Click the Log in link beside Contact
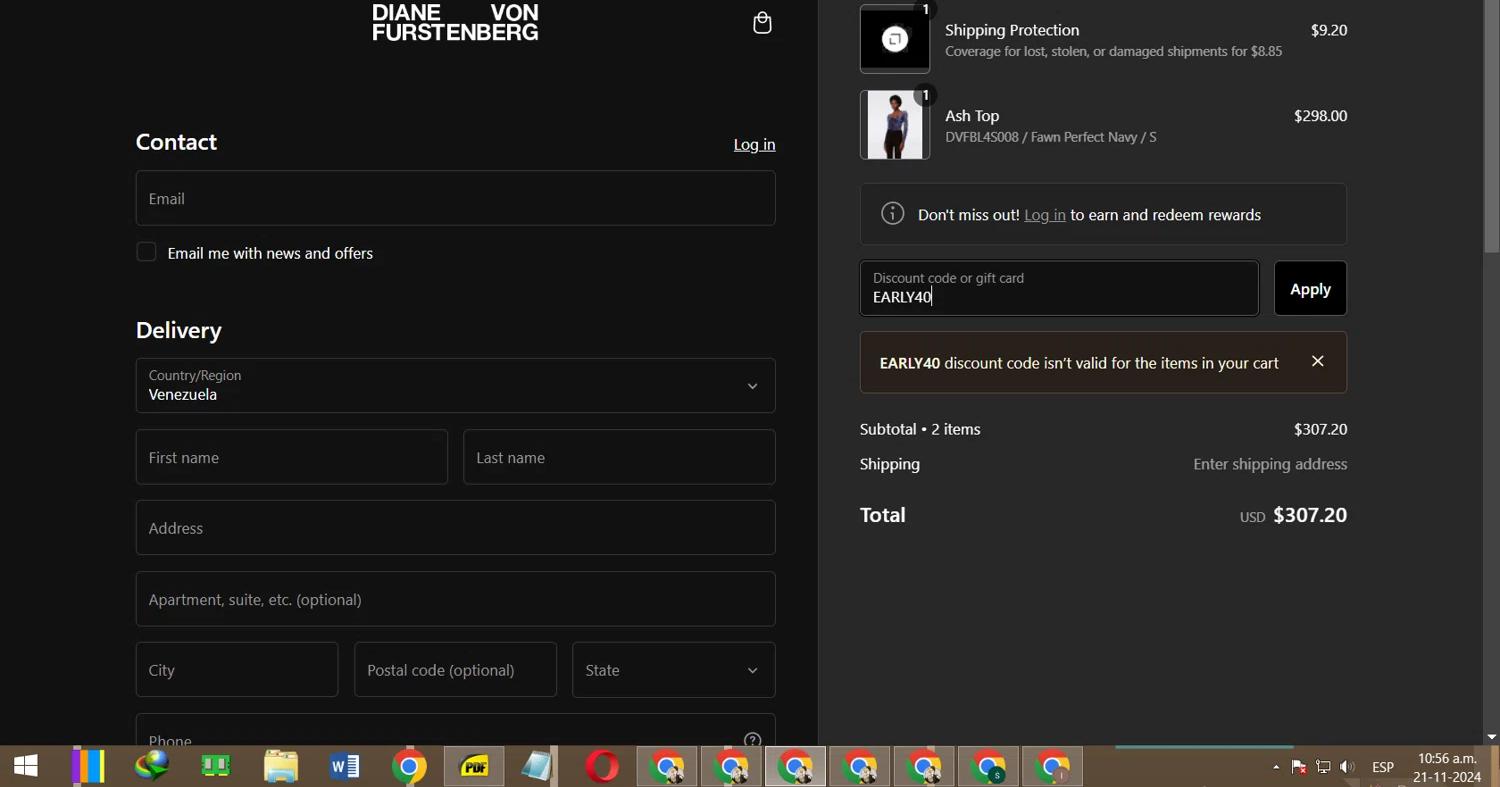 754,145
